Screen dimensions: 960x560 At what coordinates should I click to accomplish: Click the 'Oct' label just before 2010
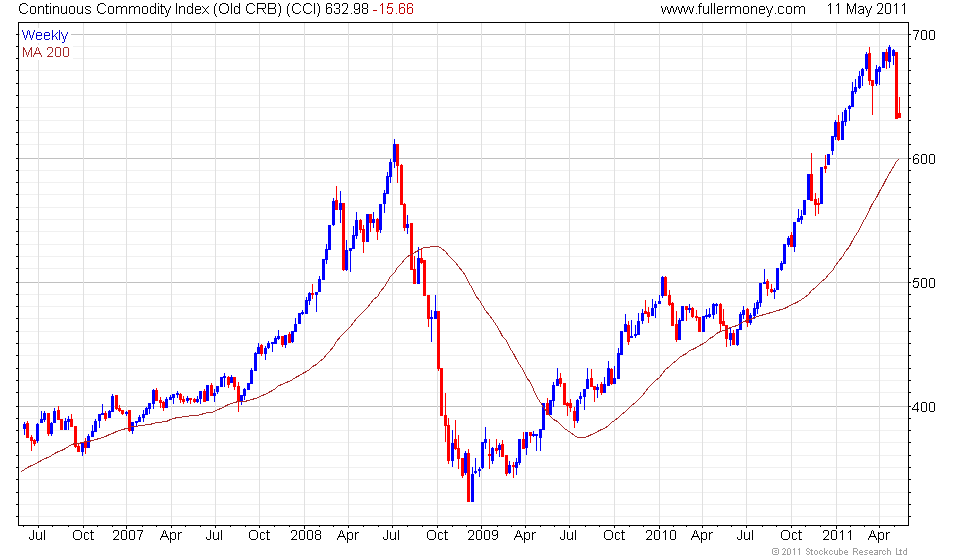(x=614, y=536)
